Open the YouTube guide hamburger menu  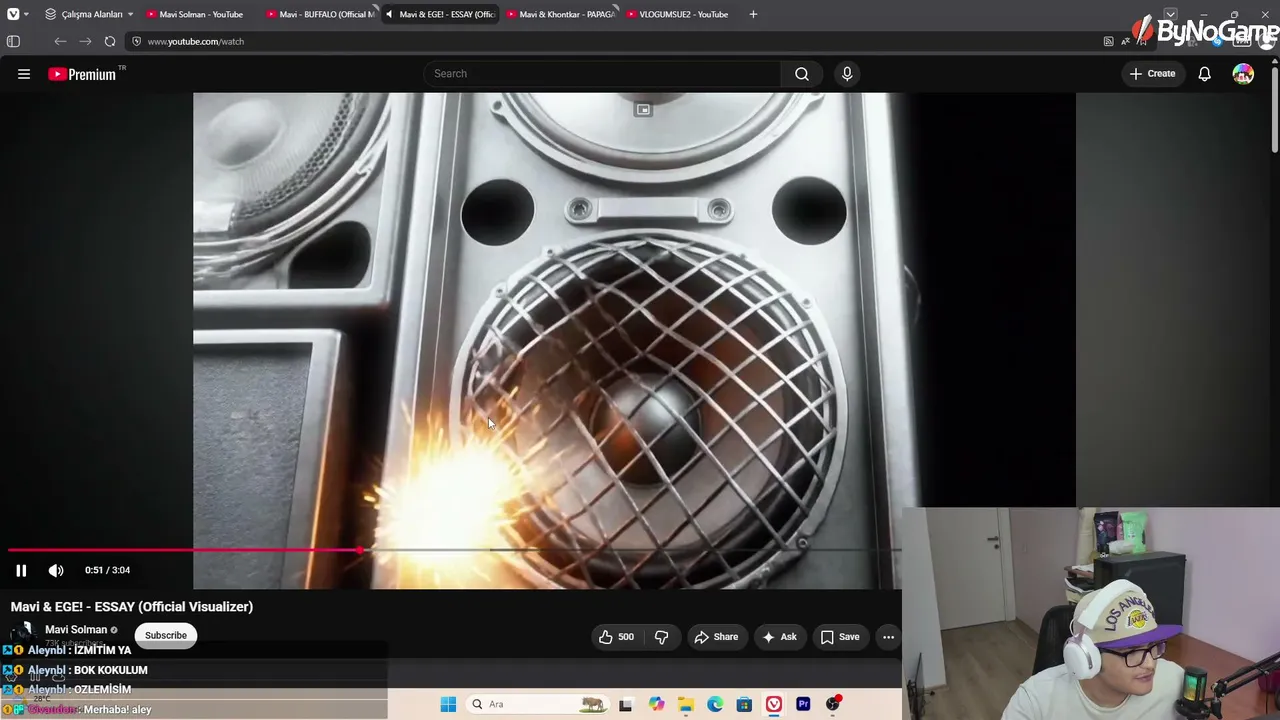click(24, 74)
